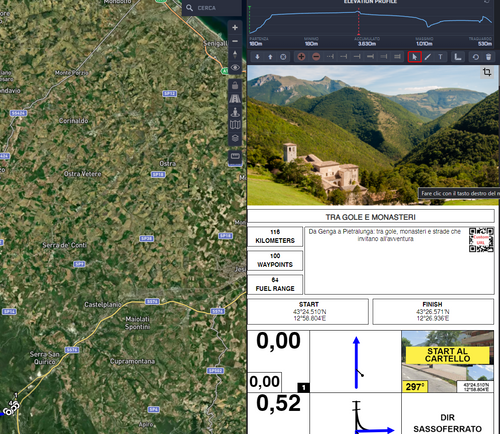Select the triple-line junction road tool
500x434 pixels.
(x=397, y=57)
